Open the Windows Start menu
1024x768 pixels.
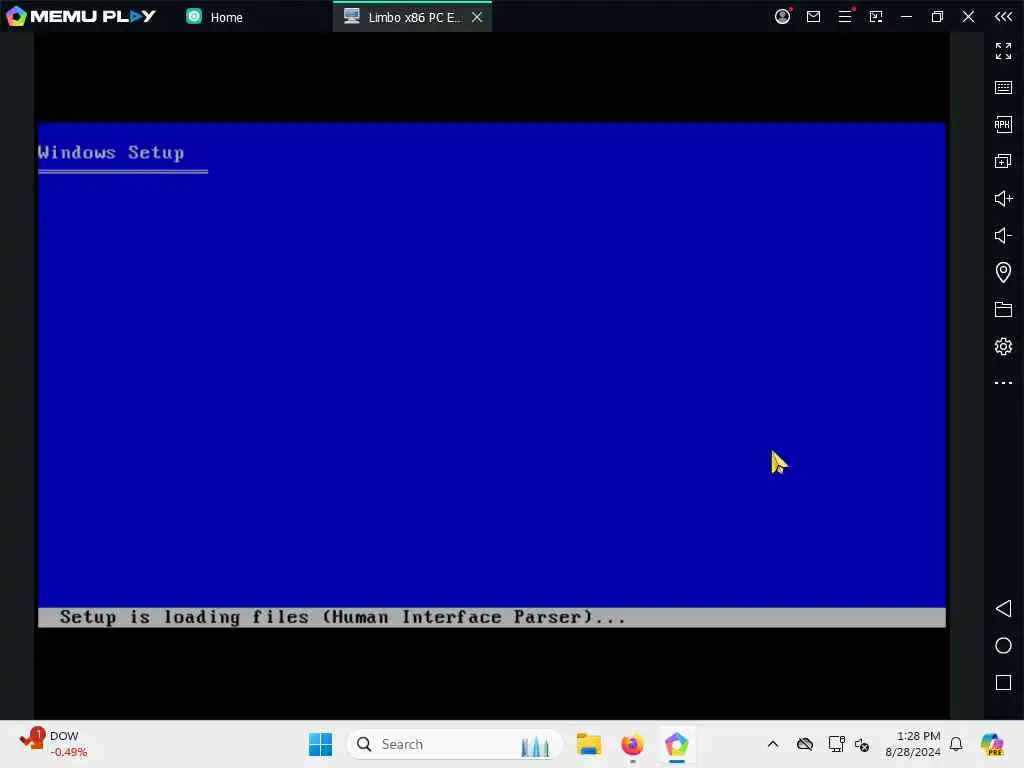click(x=320, y=744)
